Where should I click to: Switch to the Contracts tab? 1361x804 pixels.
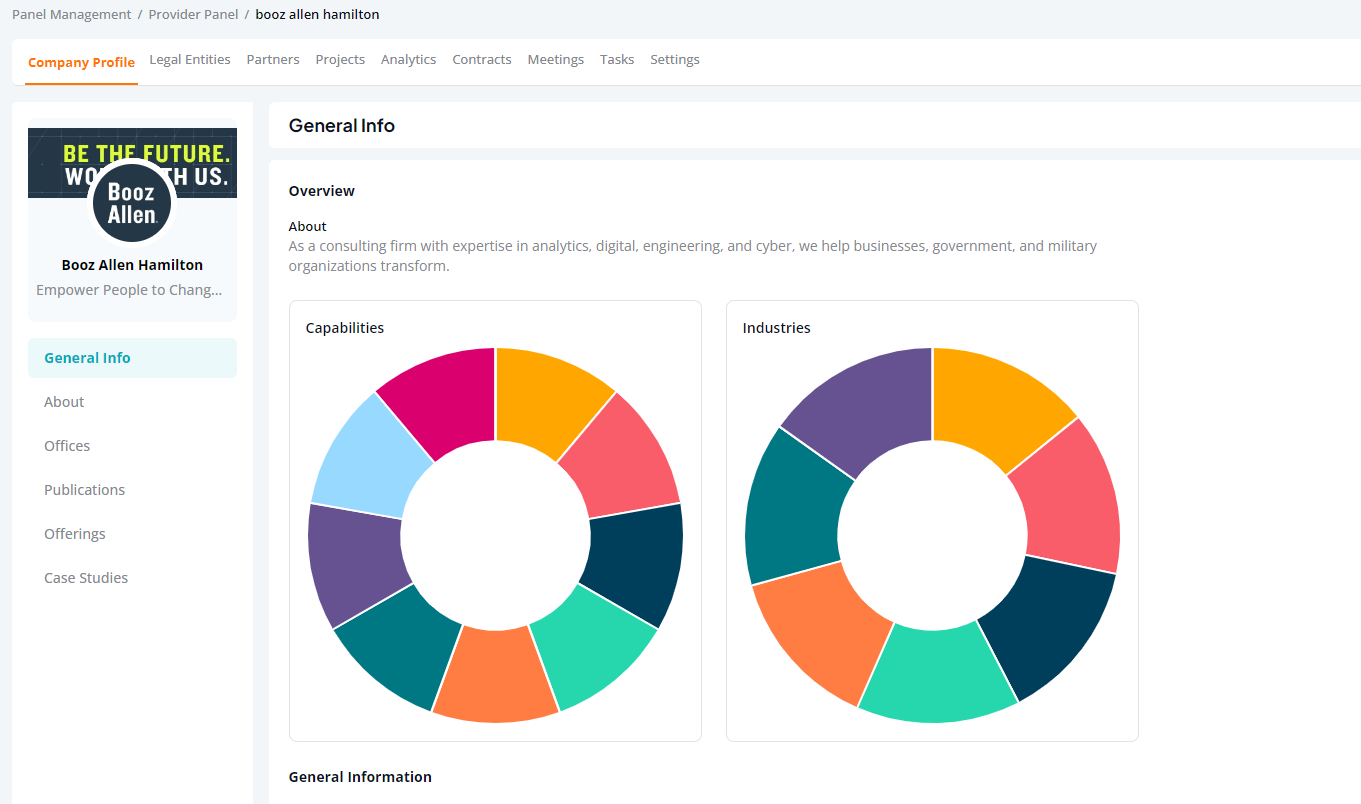point(482,60)
